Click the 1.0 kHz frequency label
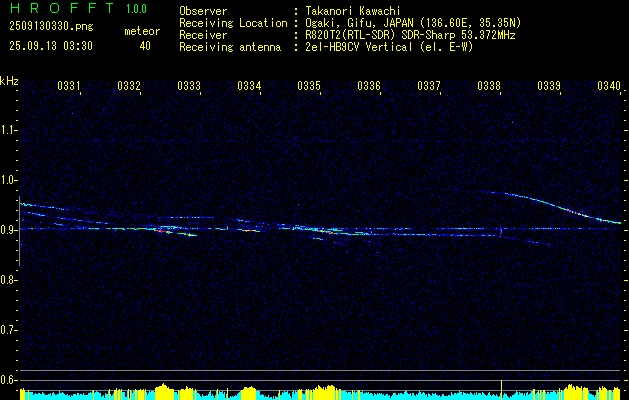Screen dimensions: 629x400 coord(8,180)
